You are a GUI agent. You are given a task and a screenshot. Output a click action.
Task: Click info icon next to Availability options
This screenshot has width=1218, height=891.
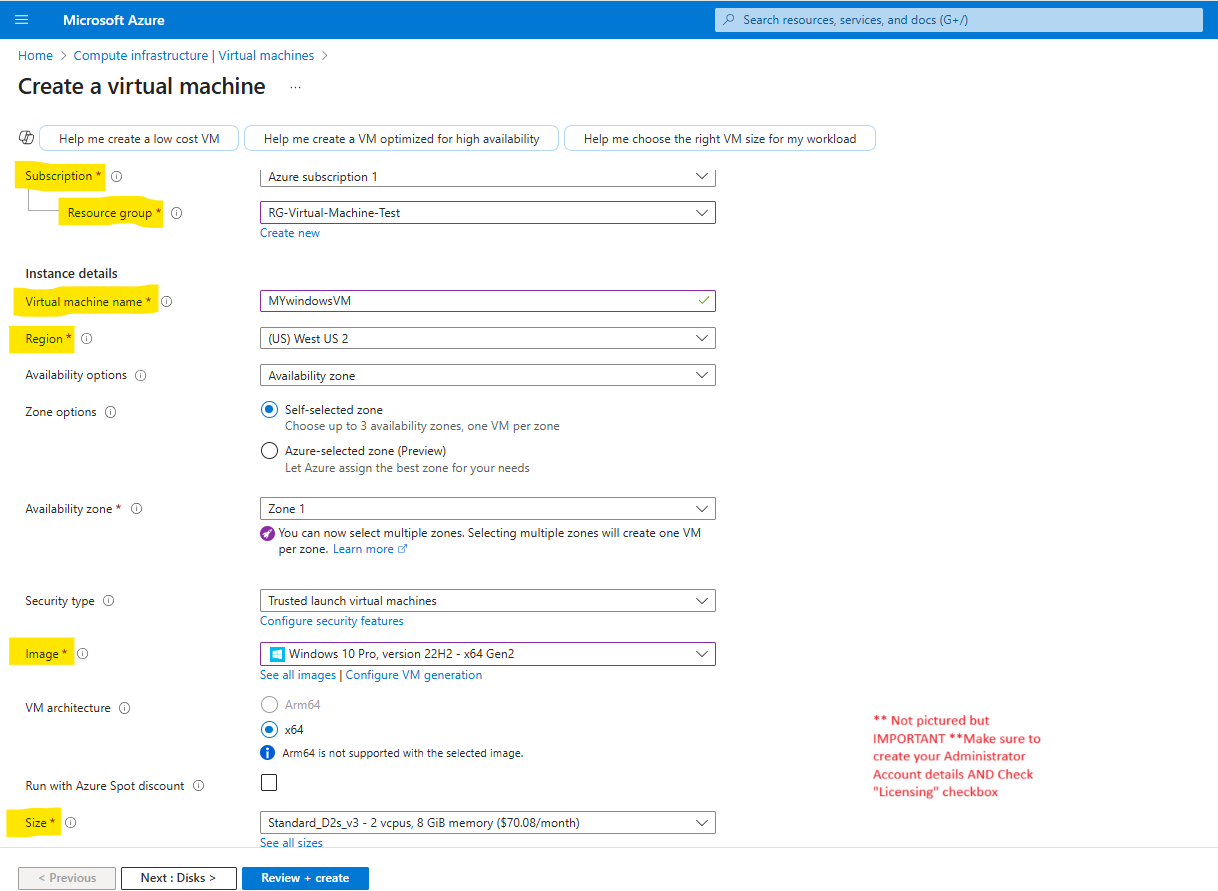click(x=140, y=376)
